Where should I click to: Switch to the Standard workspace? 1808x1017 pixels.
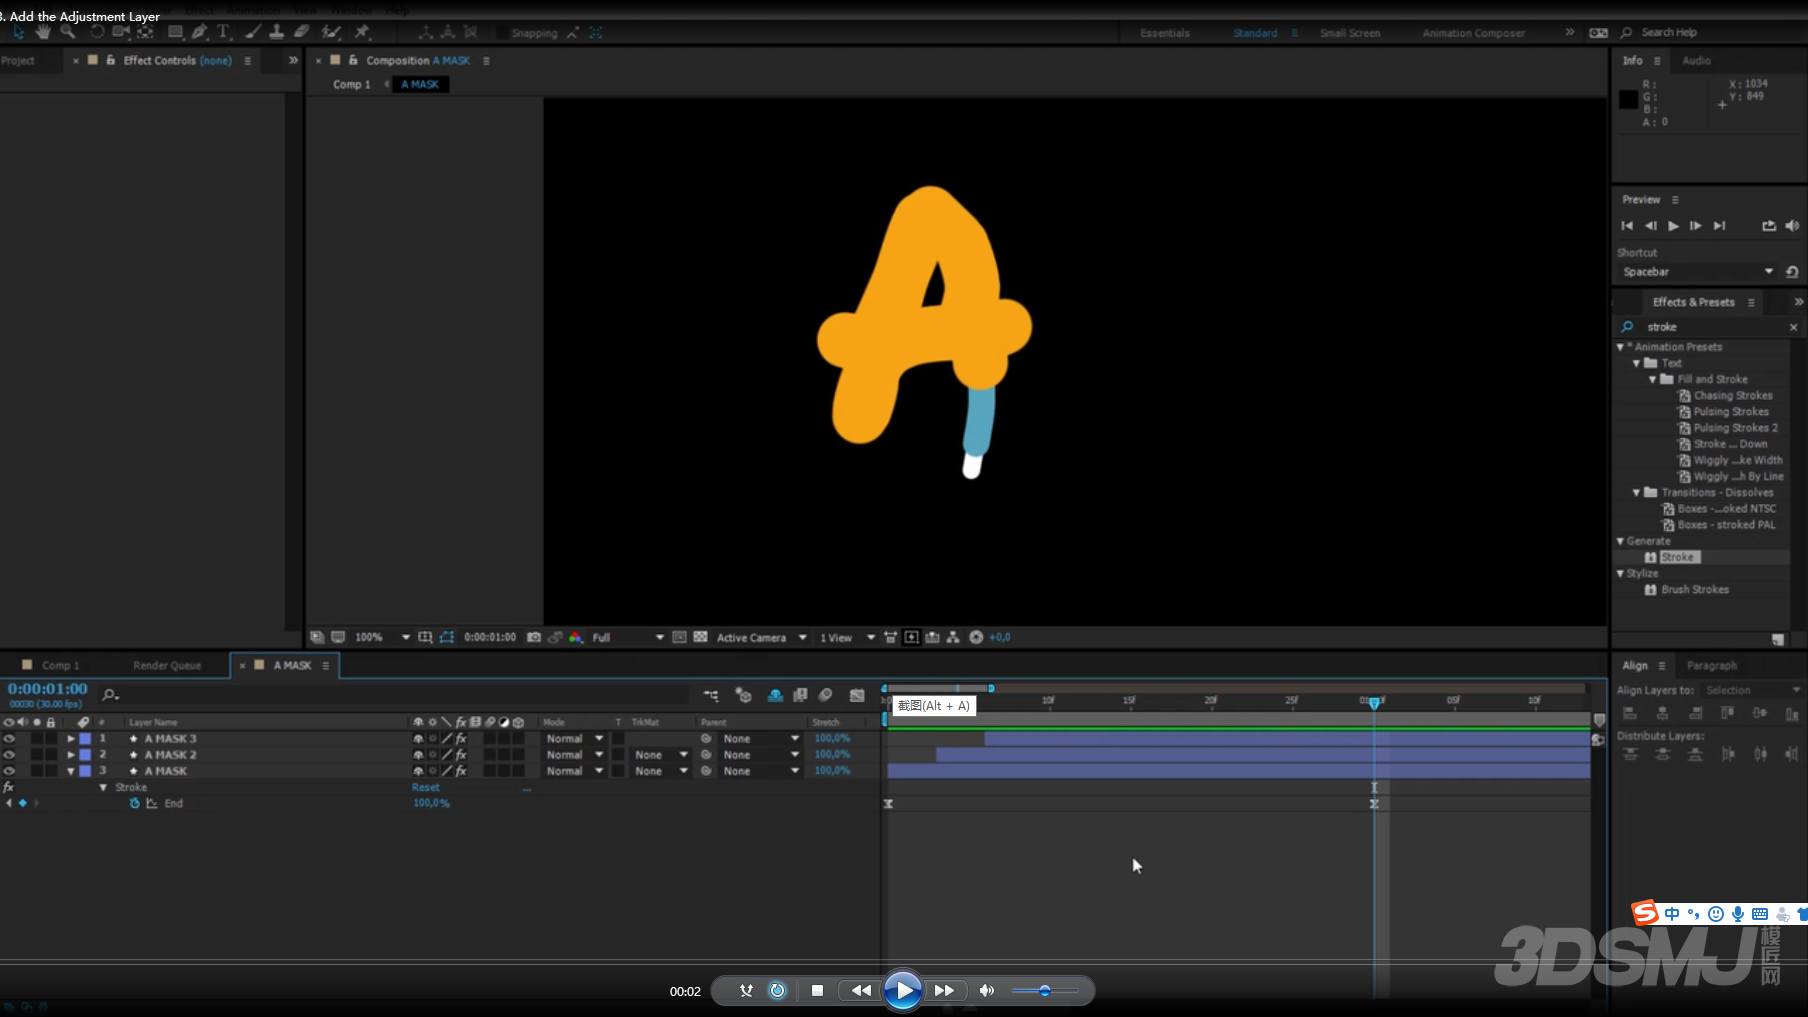pyautogui.click(x=1255, y=33)
